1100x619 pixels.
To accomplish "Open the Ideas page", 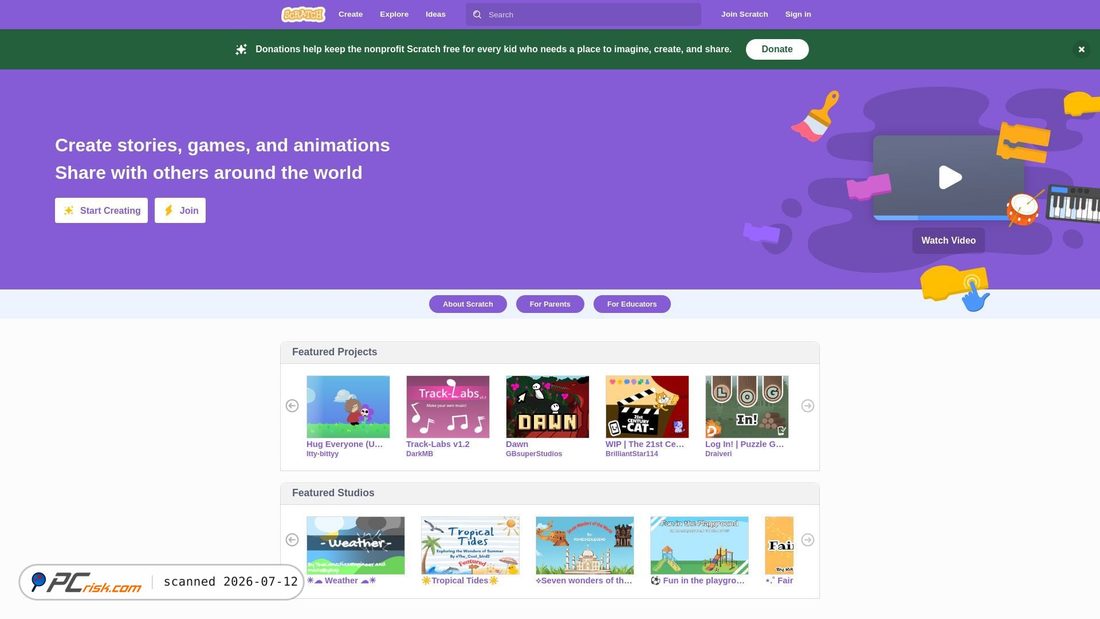I will coord(436,14).
